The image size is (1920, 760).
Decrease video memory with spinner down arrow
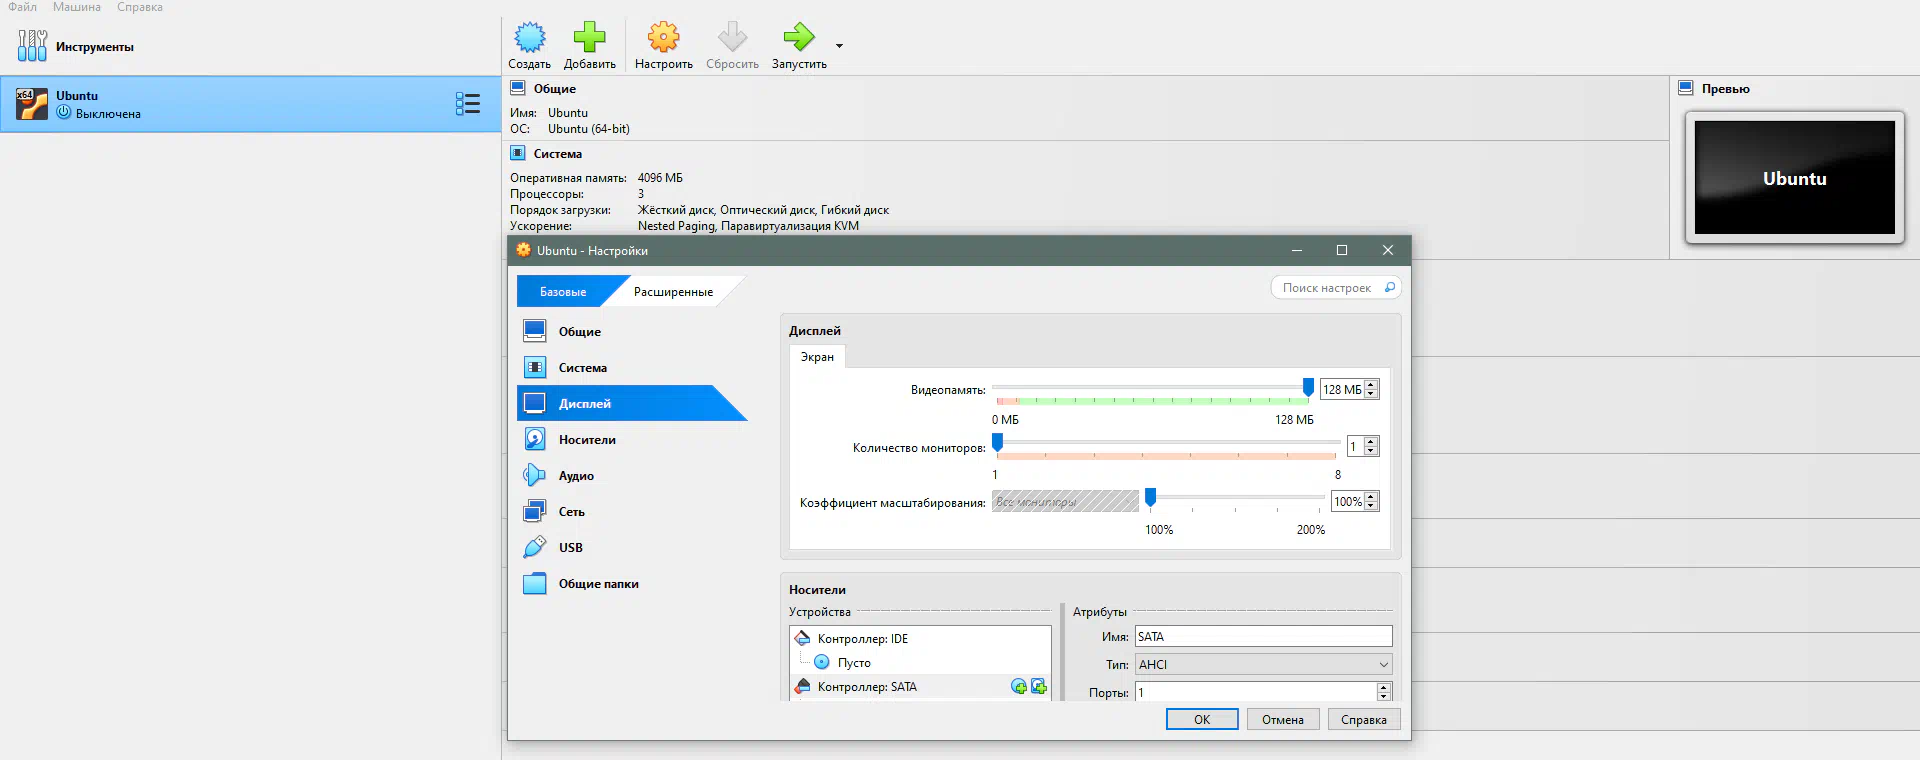click(1371, 394)
